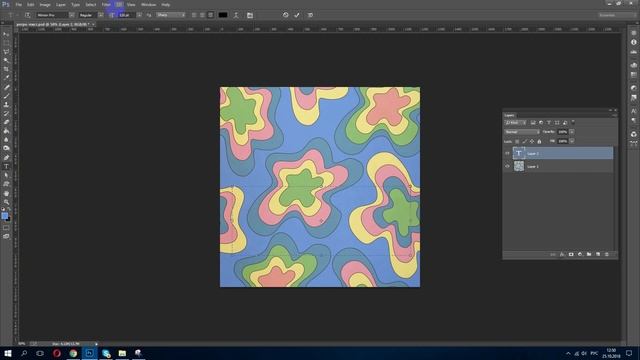The image size is (640, 360).
Task: Open the Fill slider dropdown
Action: [572, 141]
